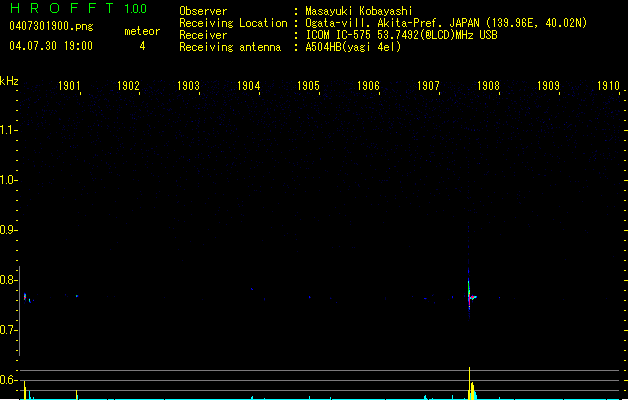Click the 1908 time axis marker
The image size is (629, 400).
click(x=488, y=86)
